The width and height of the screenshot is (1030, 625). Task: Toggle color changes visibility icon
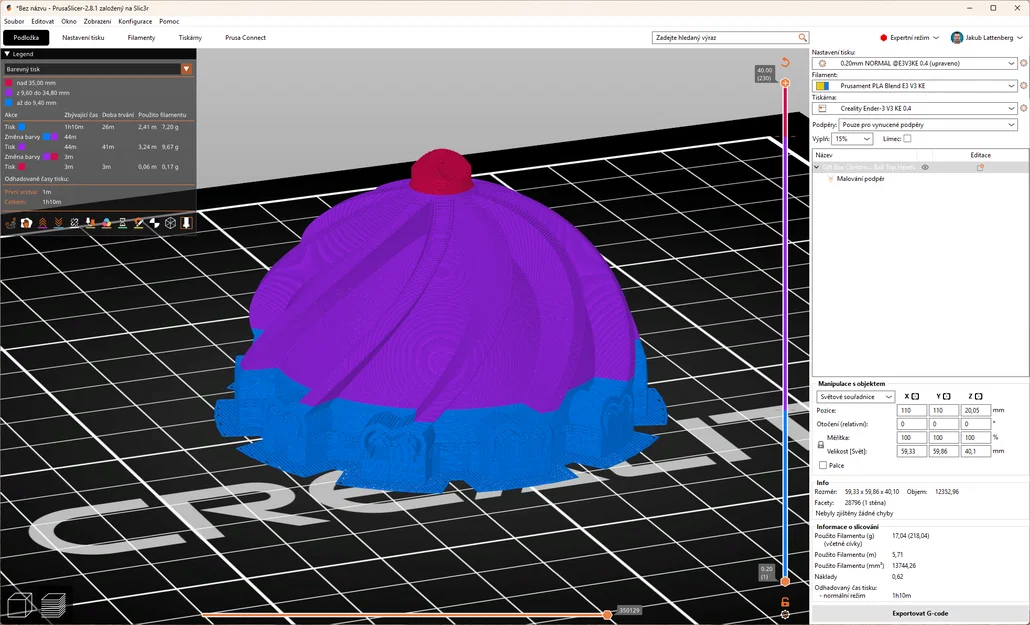tap(106, 223)
